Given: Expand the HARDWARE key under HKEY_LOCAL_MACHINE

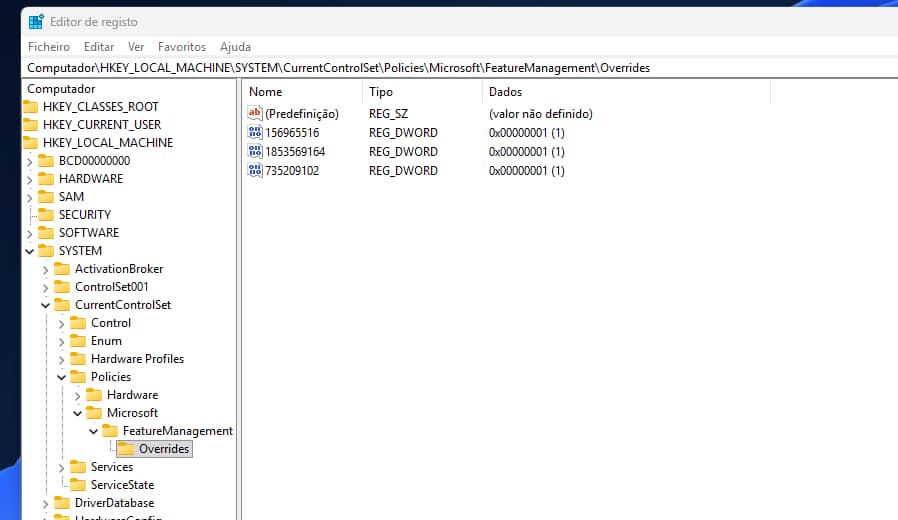Looking at the screenshot, I should point(29,179).
